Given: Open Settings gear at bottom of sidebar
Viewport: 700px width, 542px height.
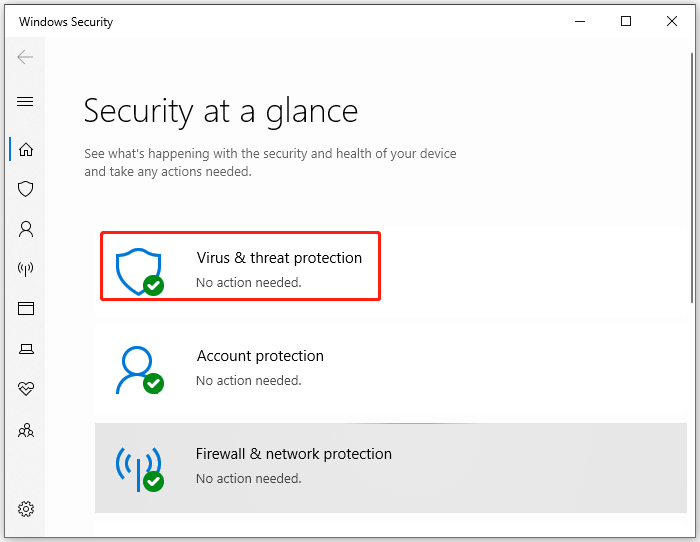Looking at the screenshot, I should point(26,509).
